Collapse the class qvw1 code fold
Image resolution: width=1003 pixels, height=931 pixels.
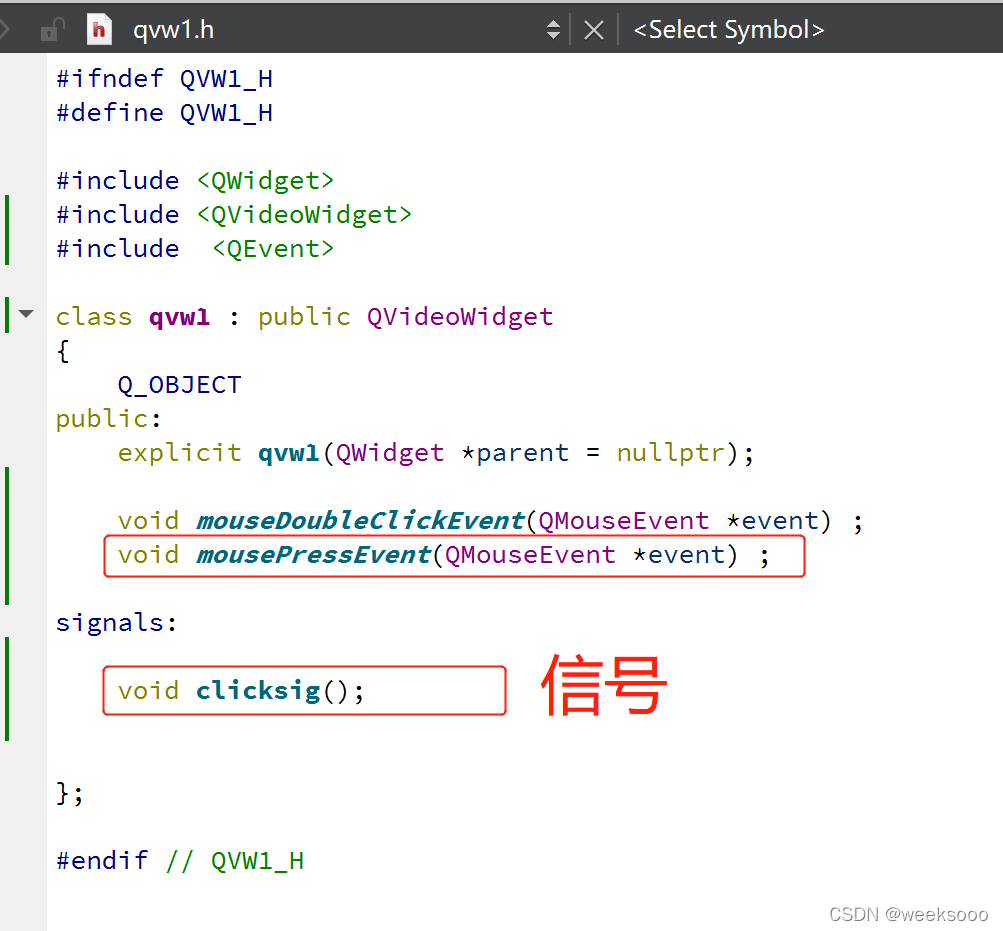coord(26,314)
